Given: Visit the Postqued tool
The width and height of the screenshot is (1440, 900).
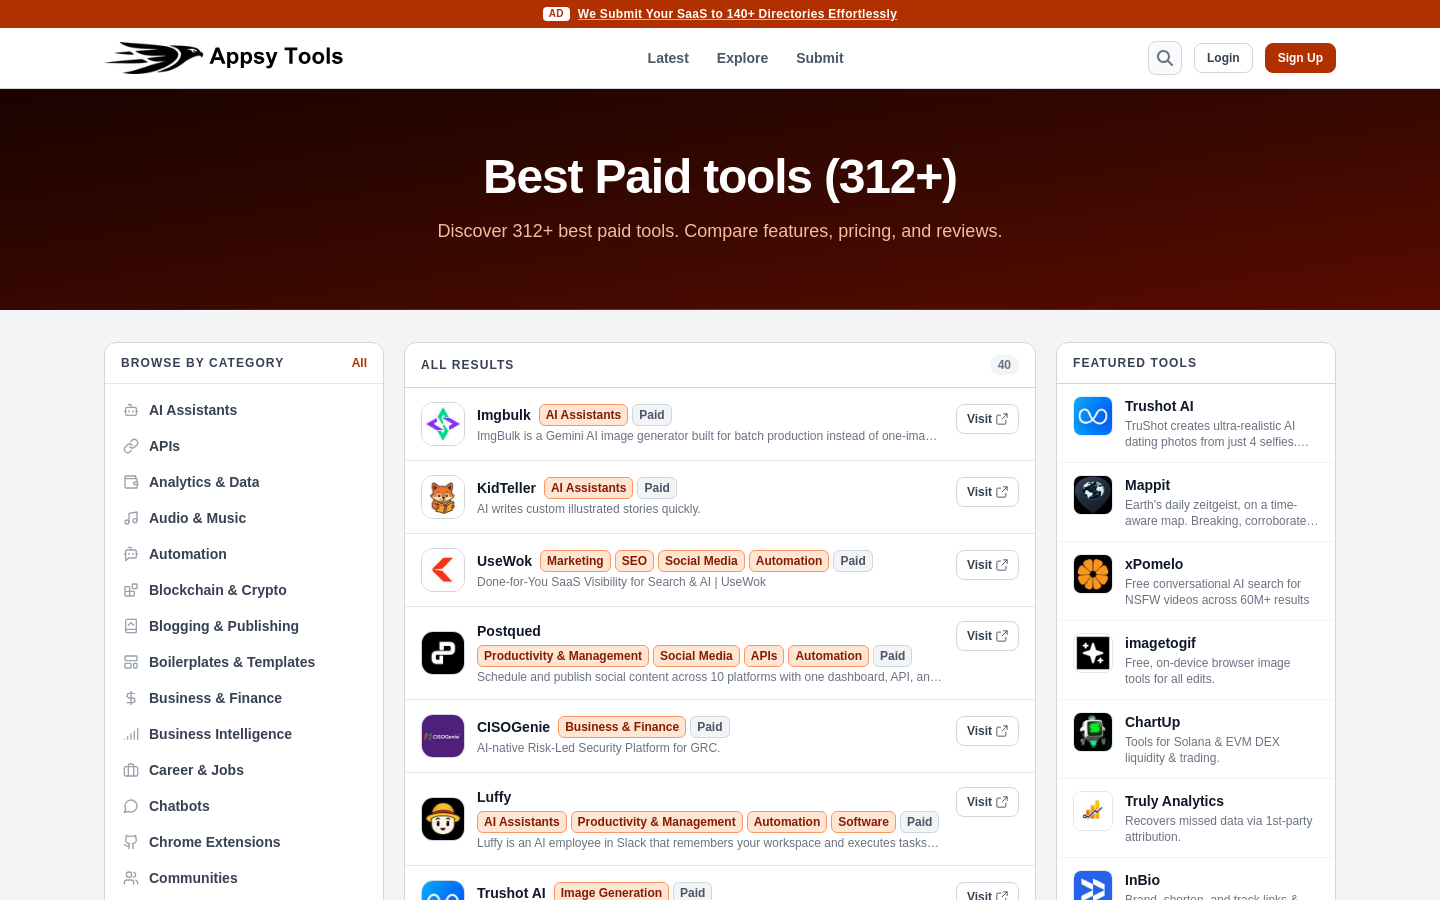Looking at the screenshot, I should point(987,636).
